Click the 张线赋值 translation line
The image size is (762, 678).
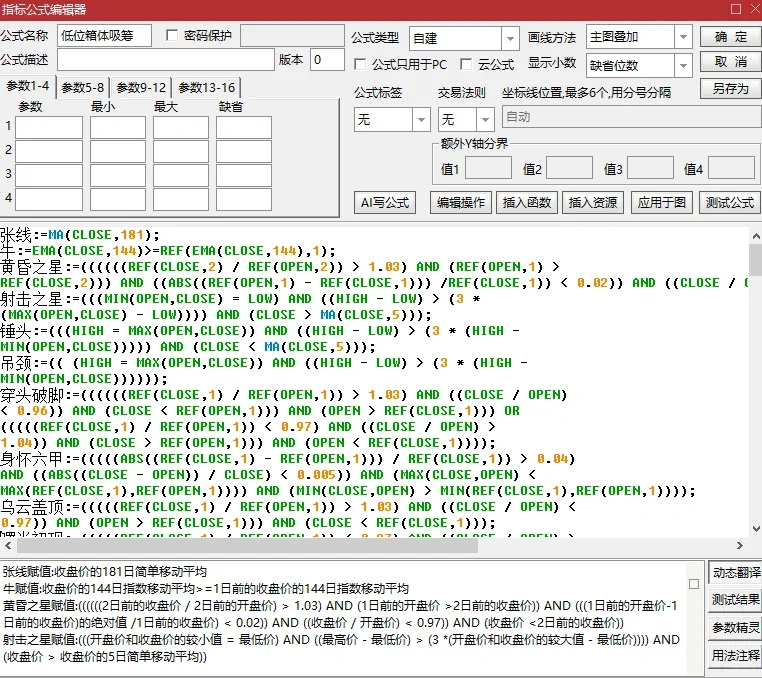click(x=104, y=572)
